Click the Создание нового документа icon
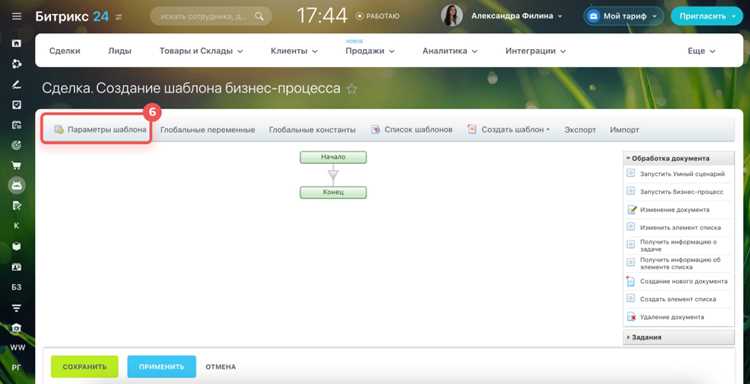The width and height of the screenshot is (750, 384). pos(631,281)
